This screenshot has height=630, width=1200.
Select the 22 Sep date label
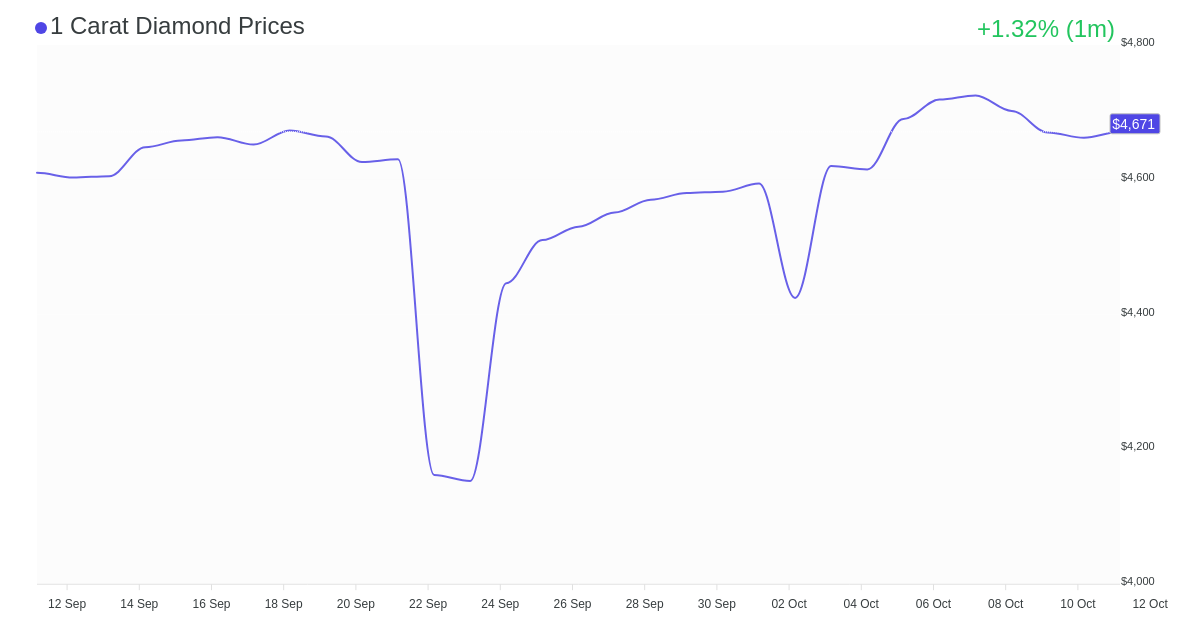tap(428, 604)
